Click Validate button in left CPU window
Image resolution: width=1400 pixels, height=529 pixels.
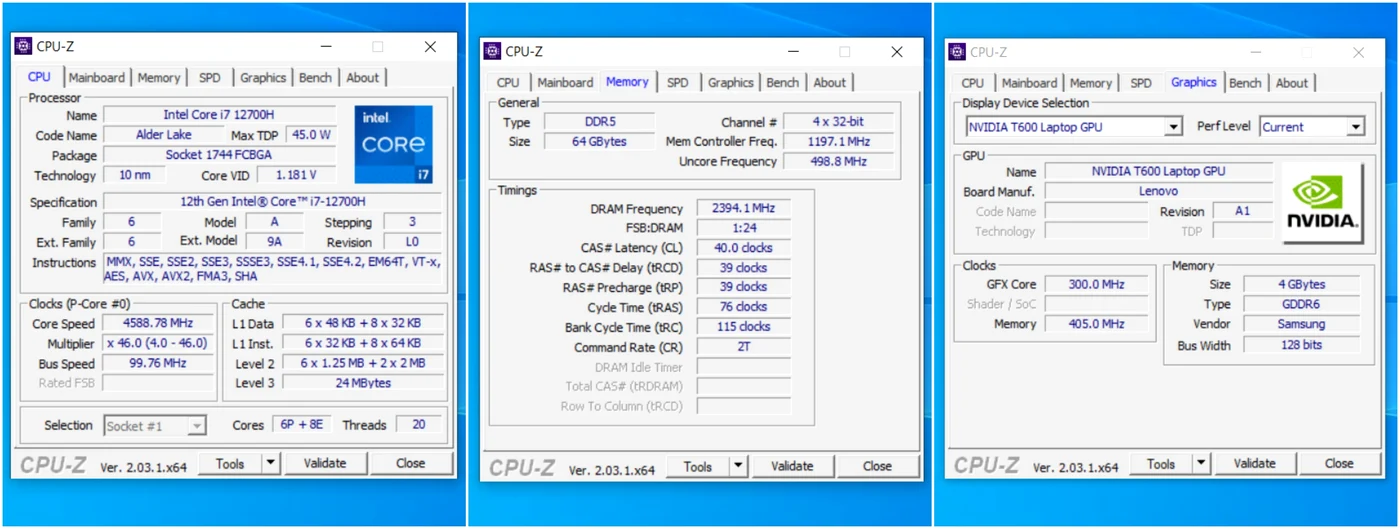[325, 464]
